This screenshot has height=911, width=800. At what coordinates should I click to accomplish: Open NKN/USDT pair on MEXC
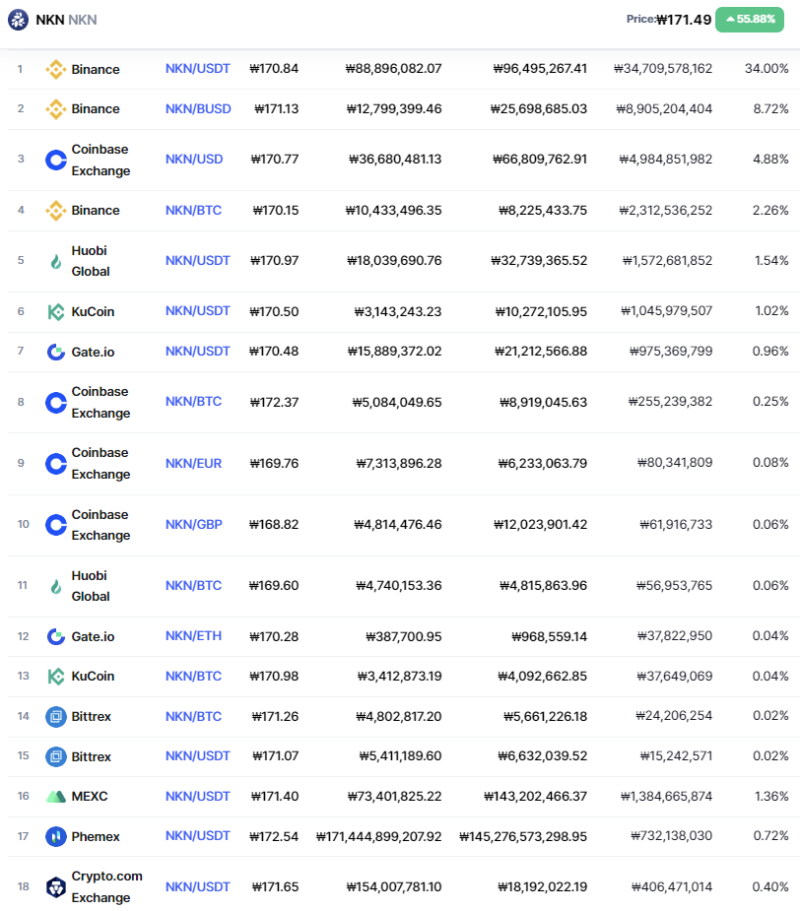click(198, 796)
